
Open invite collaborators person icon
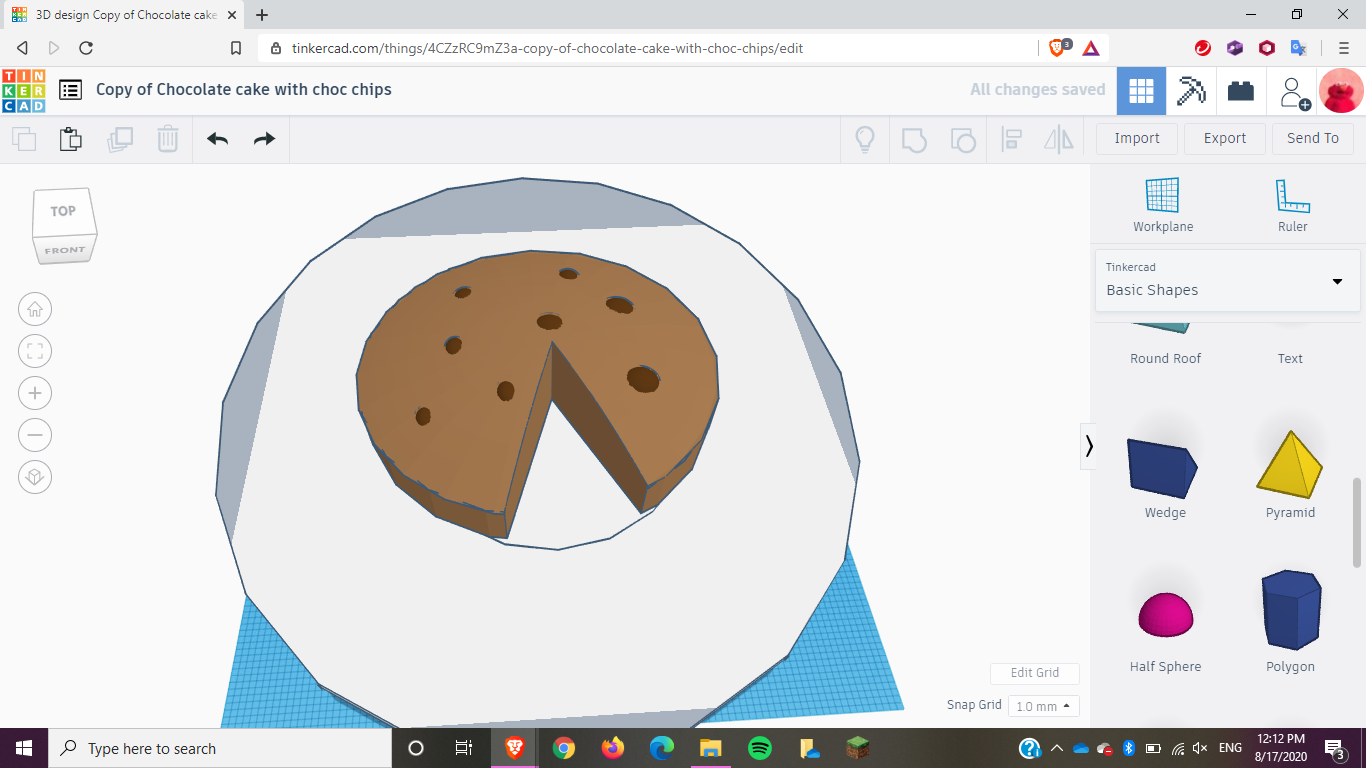1293,90
